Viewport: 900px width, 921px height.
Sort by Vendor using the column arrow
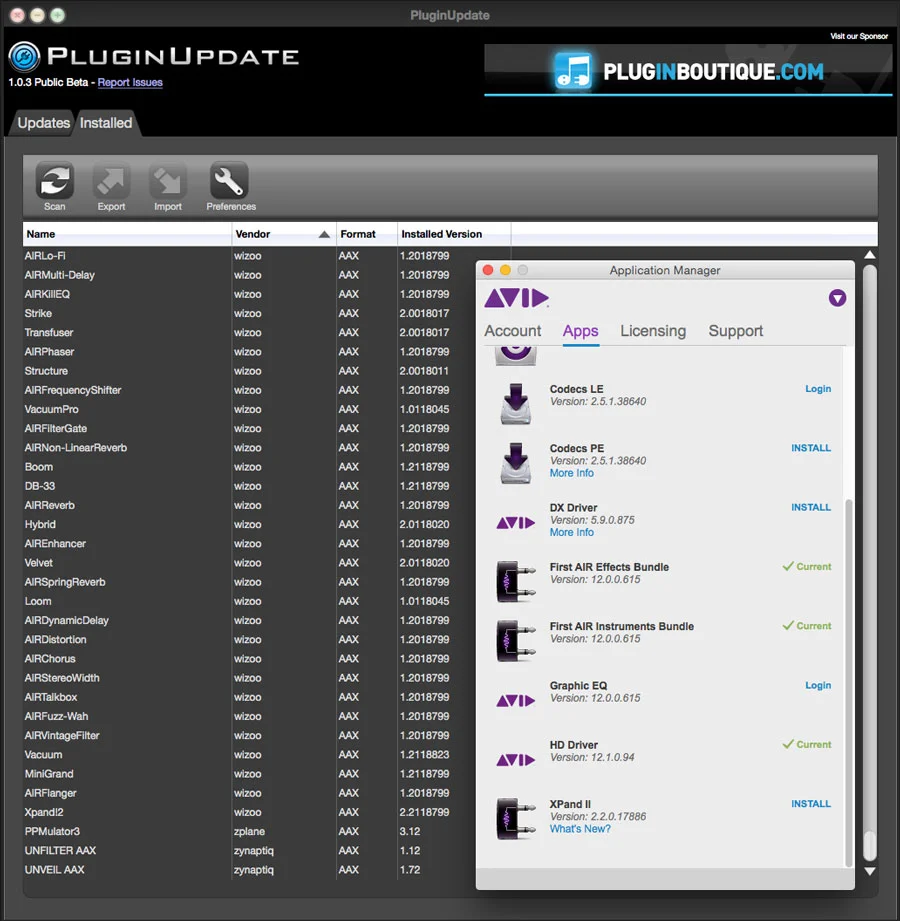[324, 234]
